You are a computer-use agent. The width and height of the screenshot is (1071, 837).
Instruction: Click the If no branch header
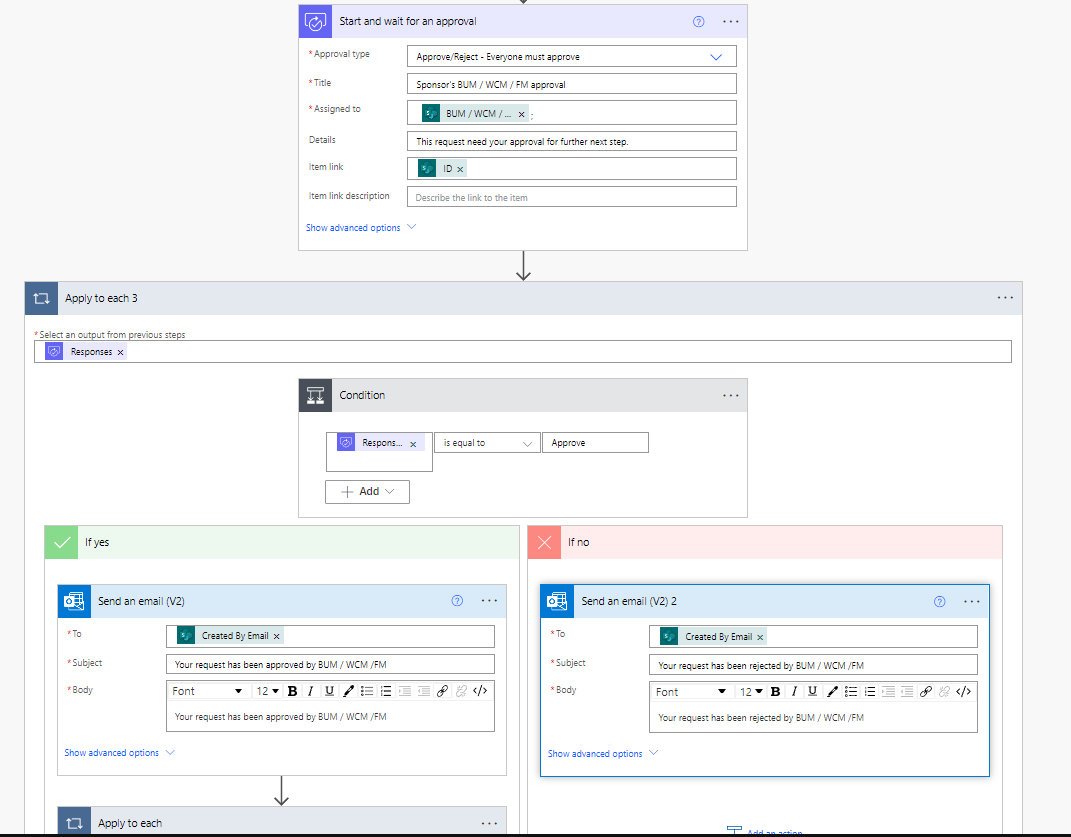[x=765, y=543]
